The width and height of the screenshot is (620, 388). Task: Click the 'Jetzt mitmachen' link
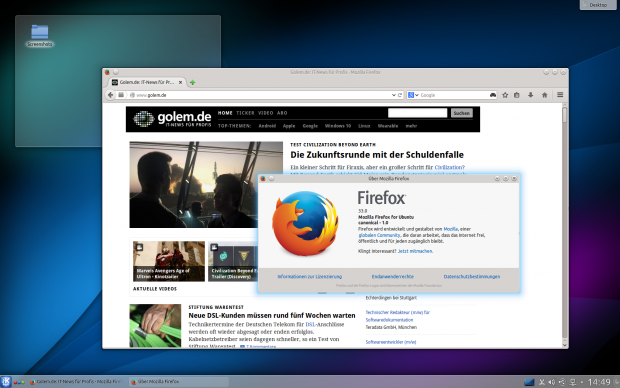tap(415, 251)
